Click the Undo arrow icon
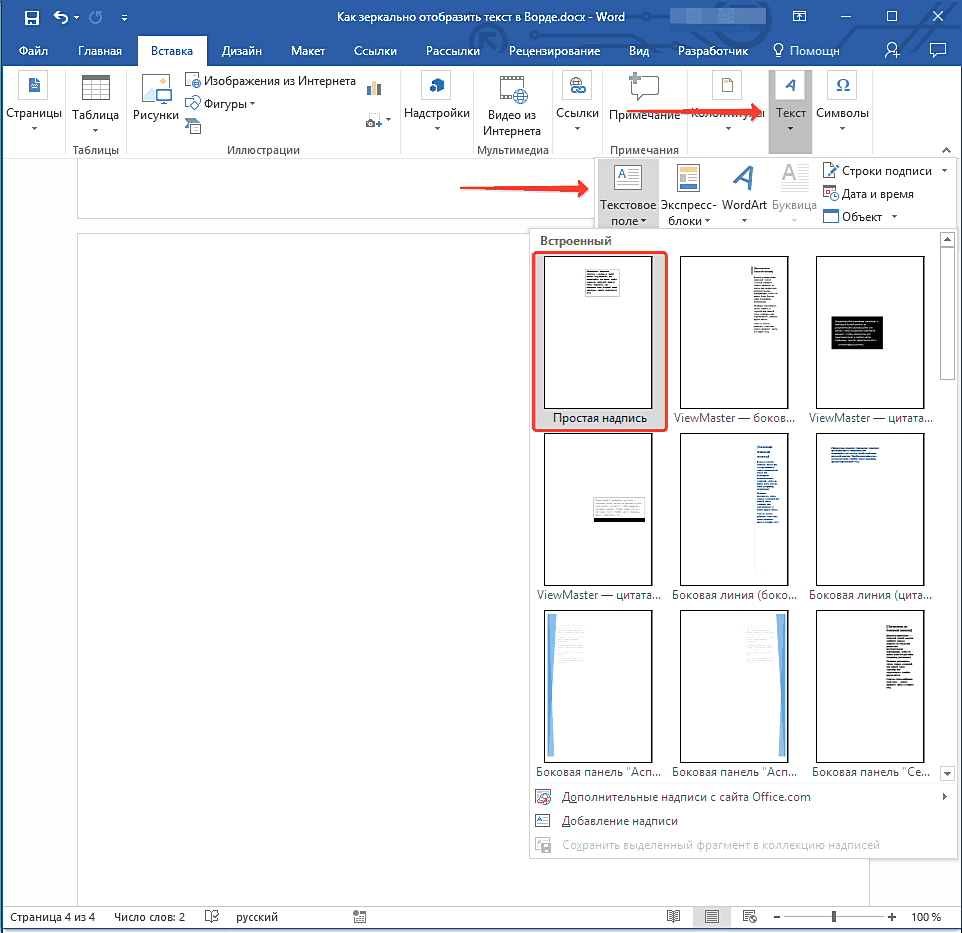Viewport: 962px width, 933px height. (x=61, y=17)
